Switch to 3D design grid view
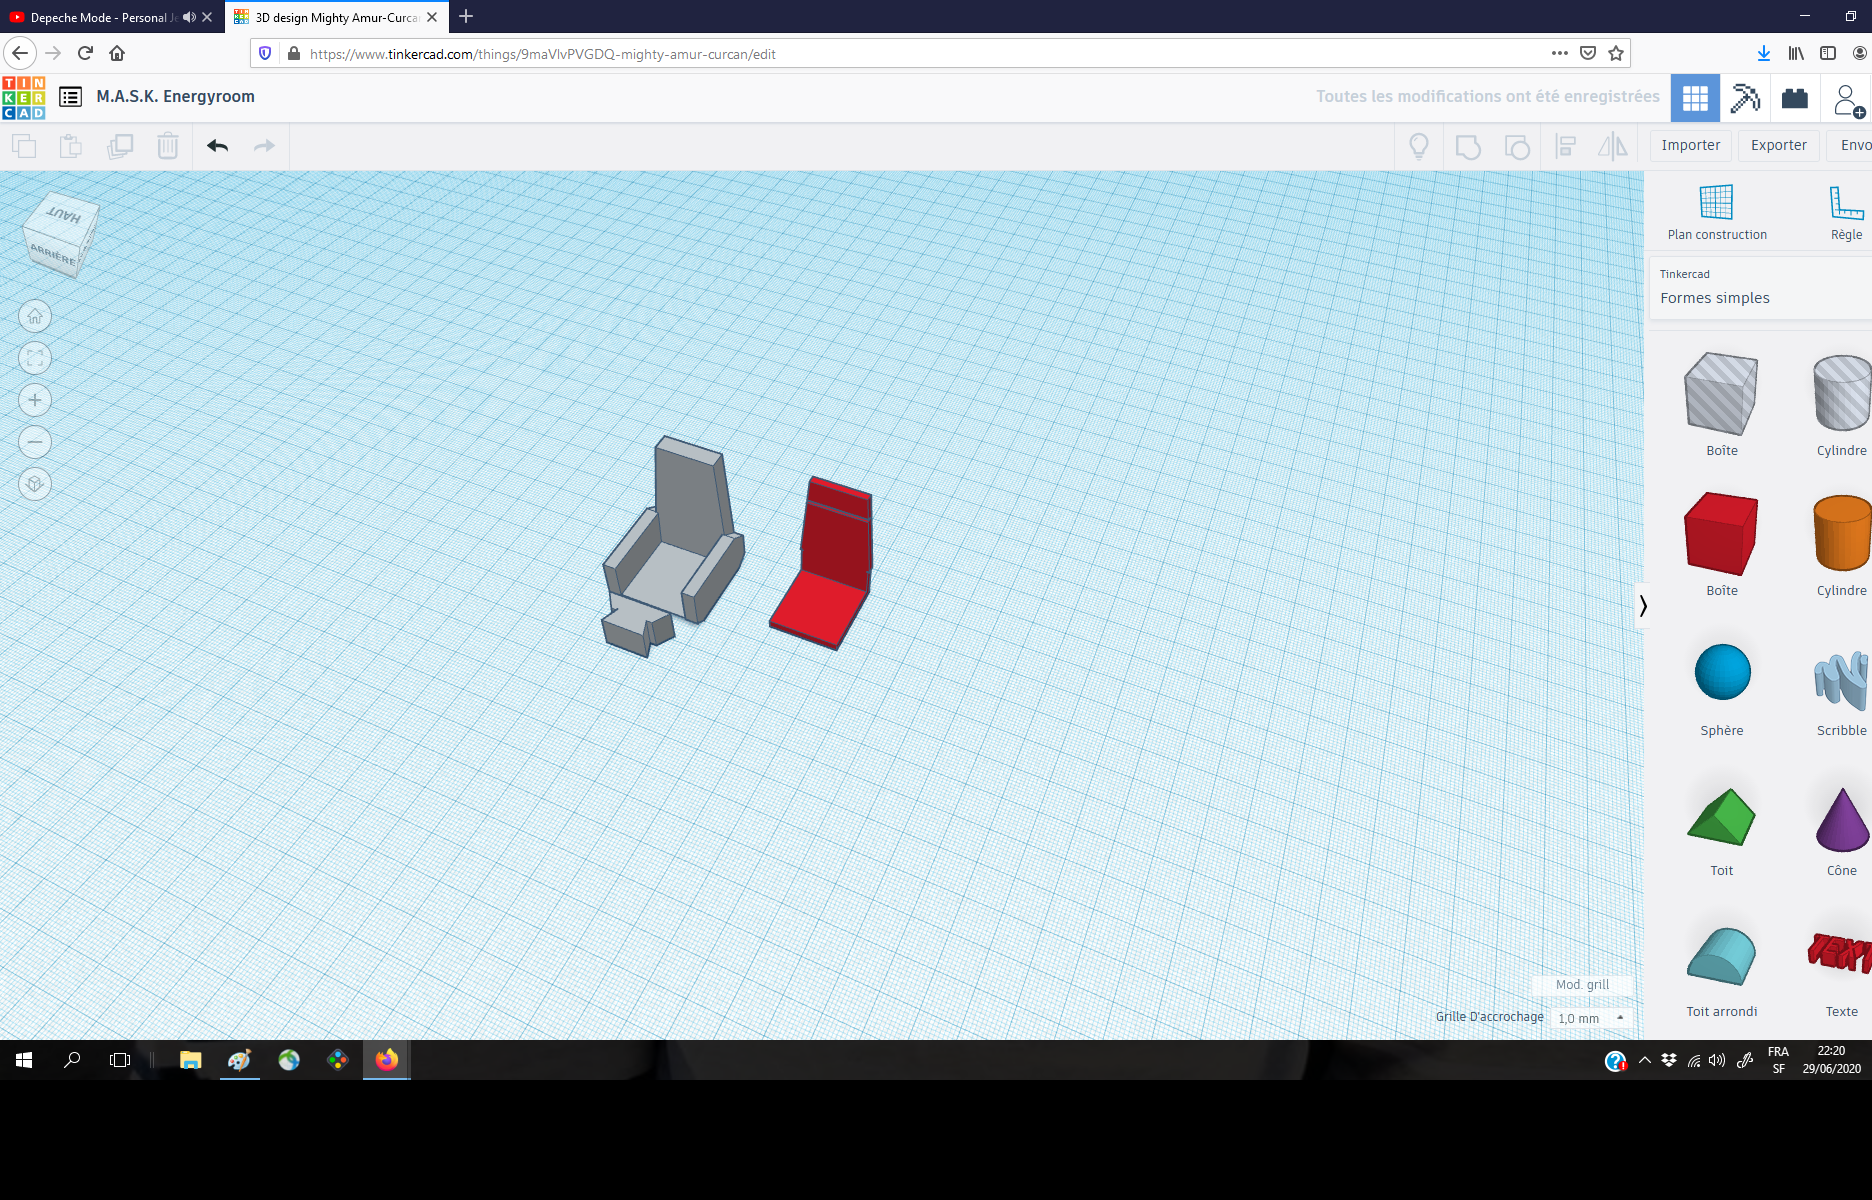This screenshot has height=1200, width=1872. pos(1695,98)
